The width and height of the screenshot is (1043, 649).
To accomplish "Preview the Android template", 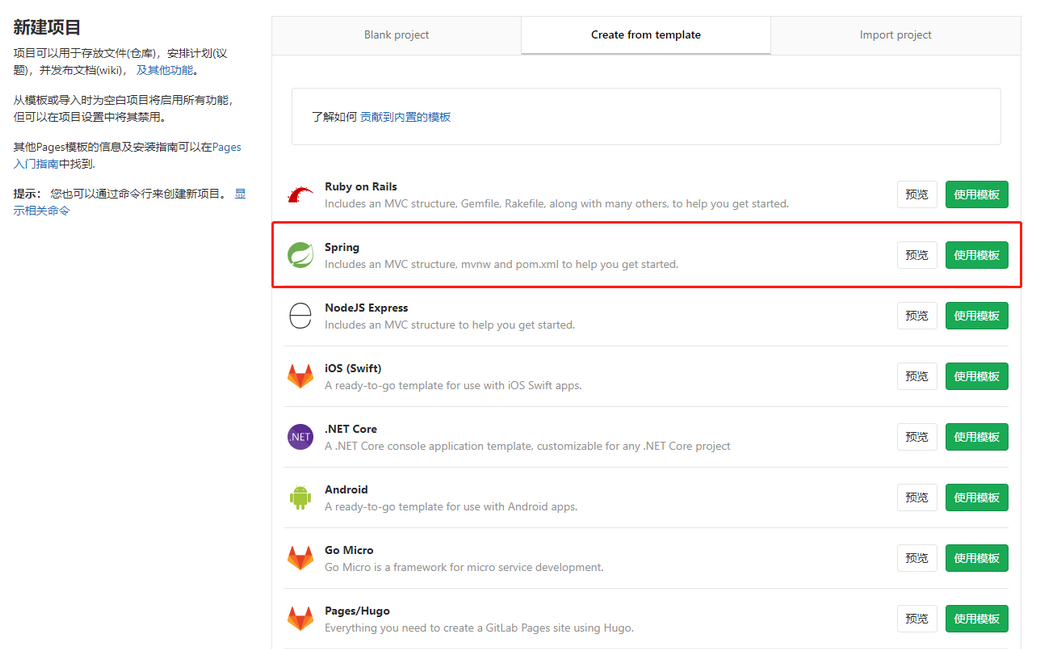I will (917, 497).
